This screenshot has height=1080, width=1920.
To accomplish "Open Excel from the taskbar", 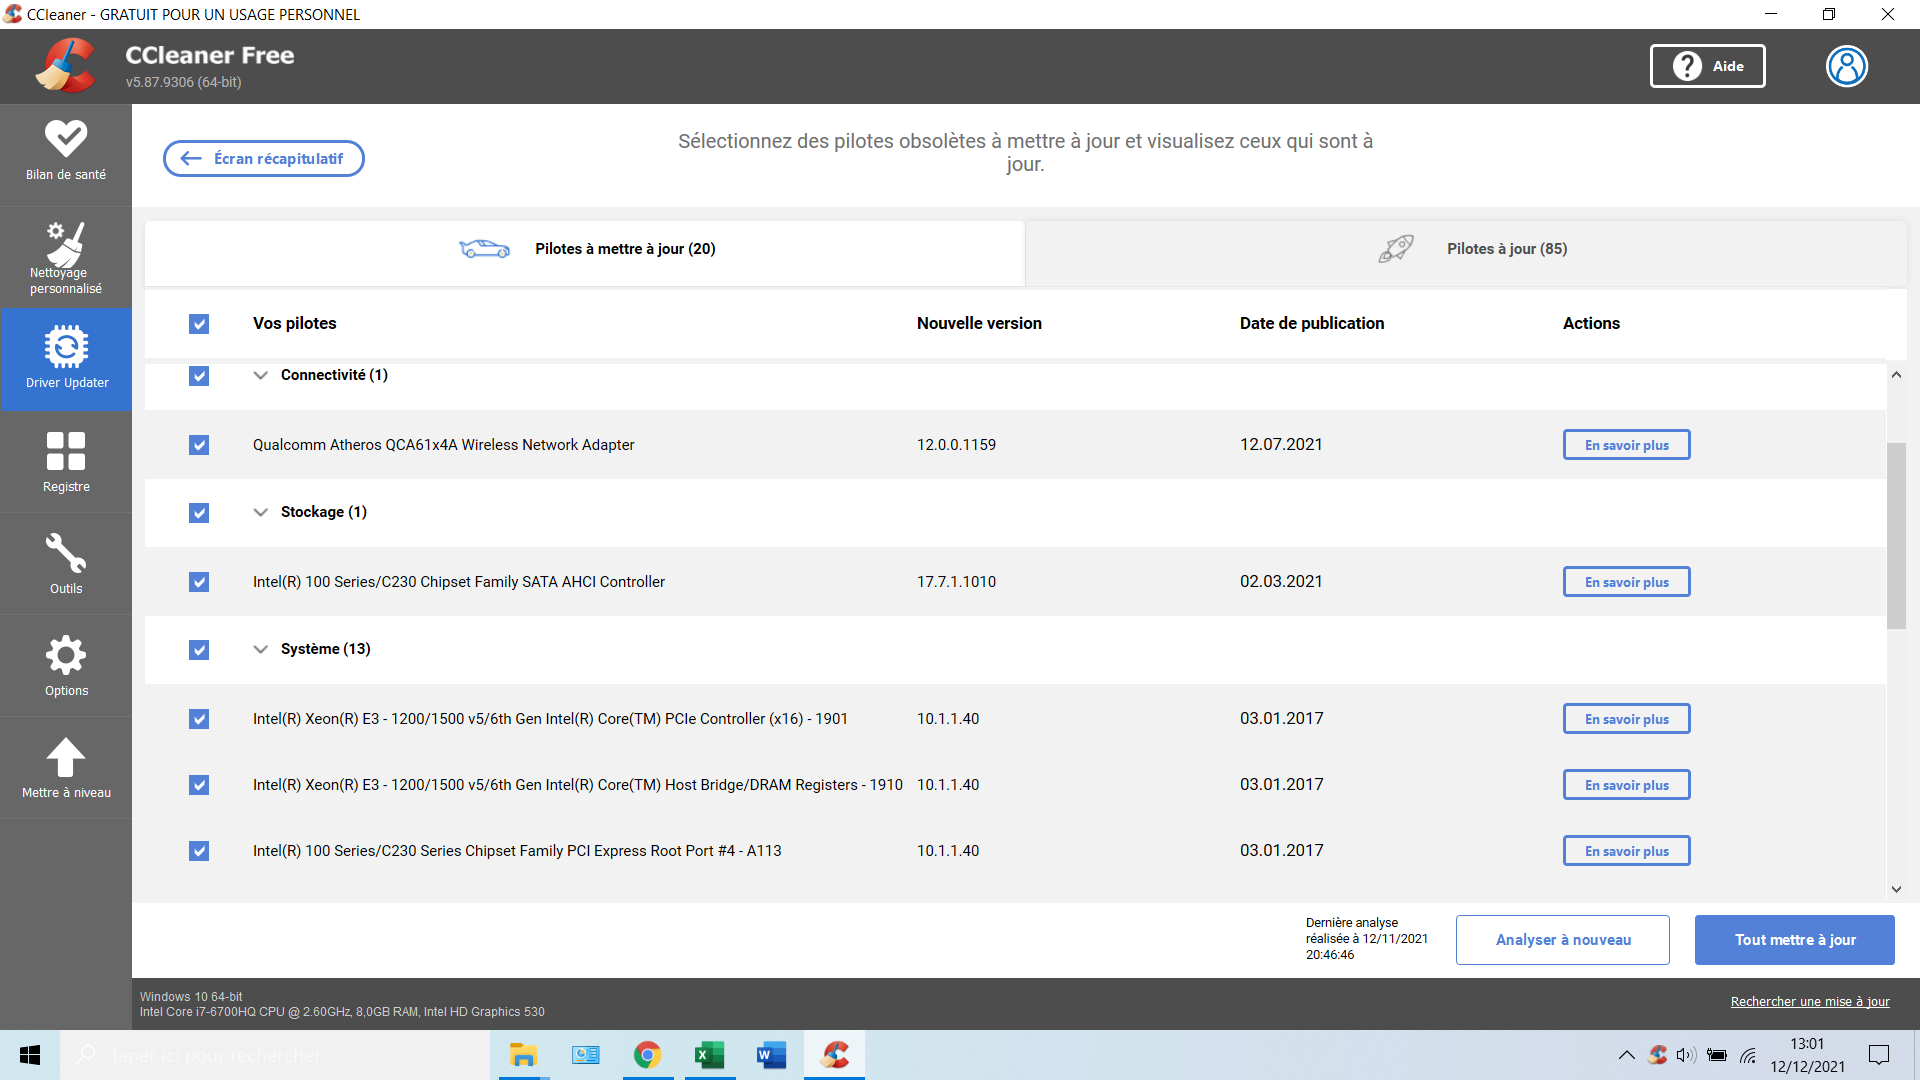I will [x=709, y=1055].
